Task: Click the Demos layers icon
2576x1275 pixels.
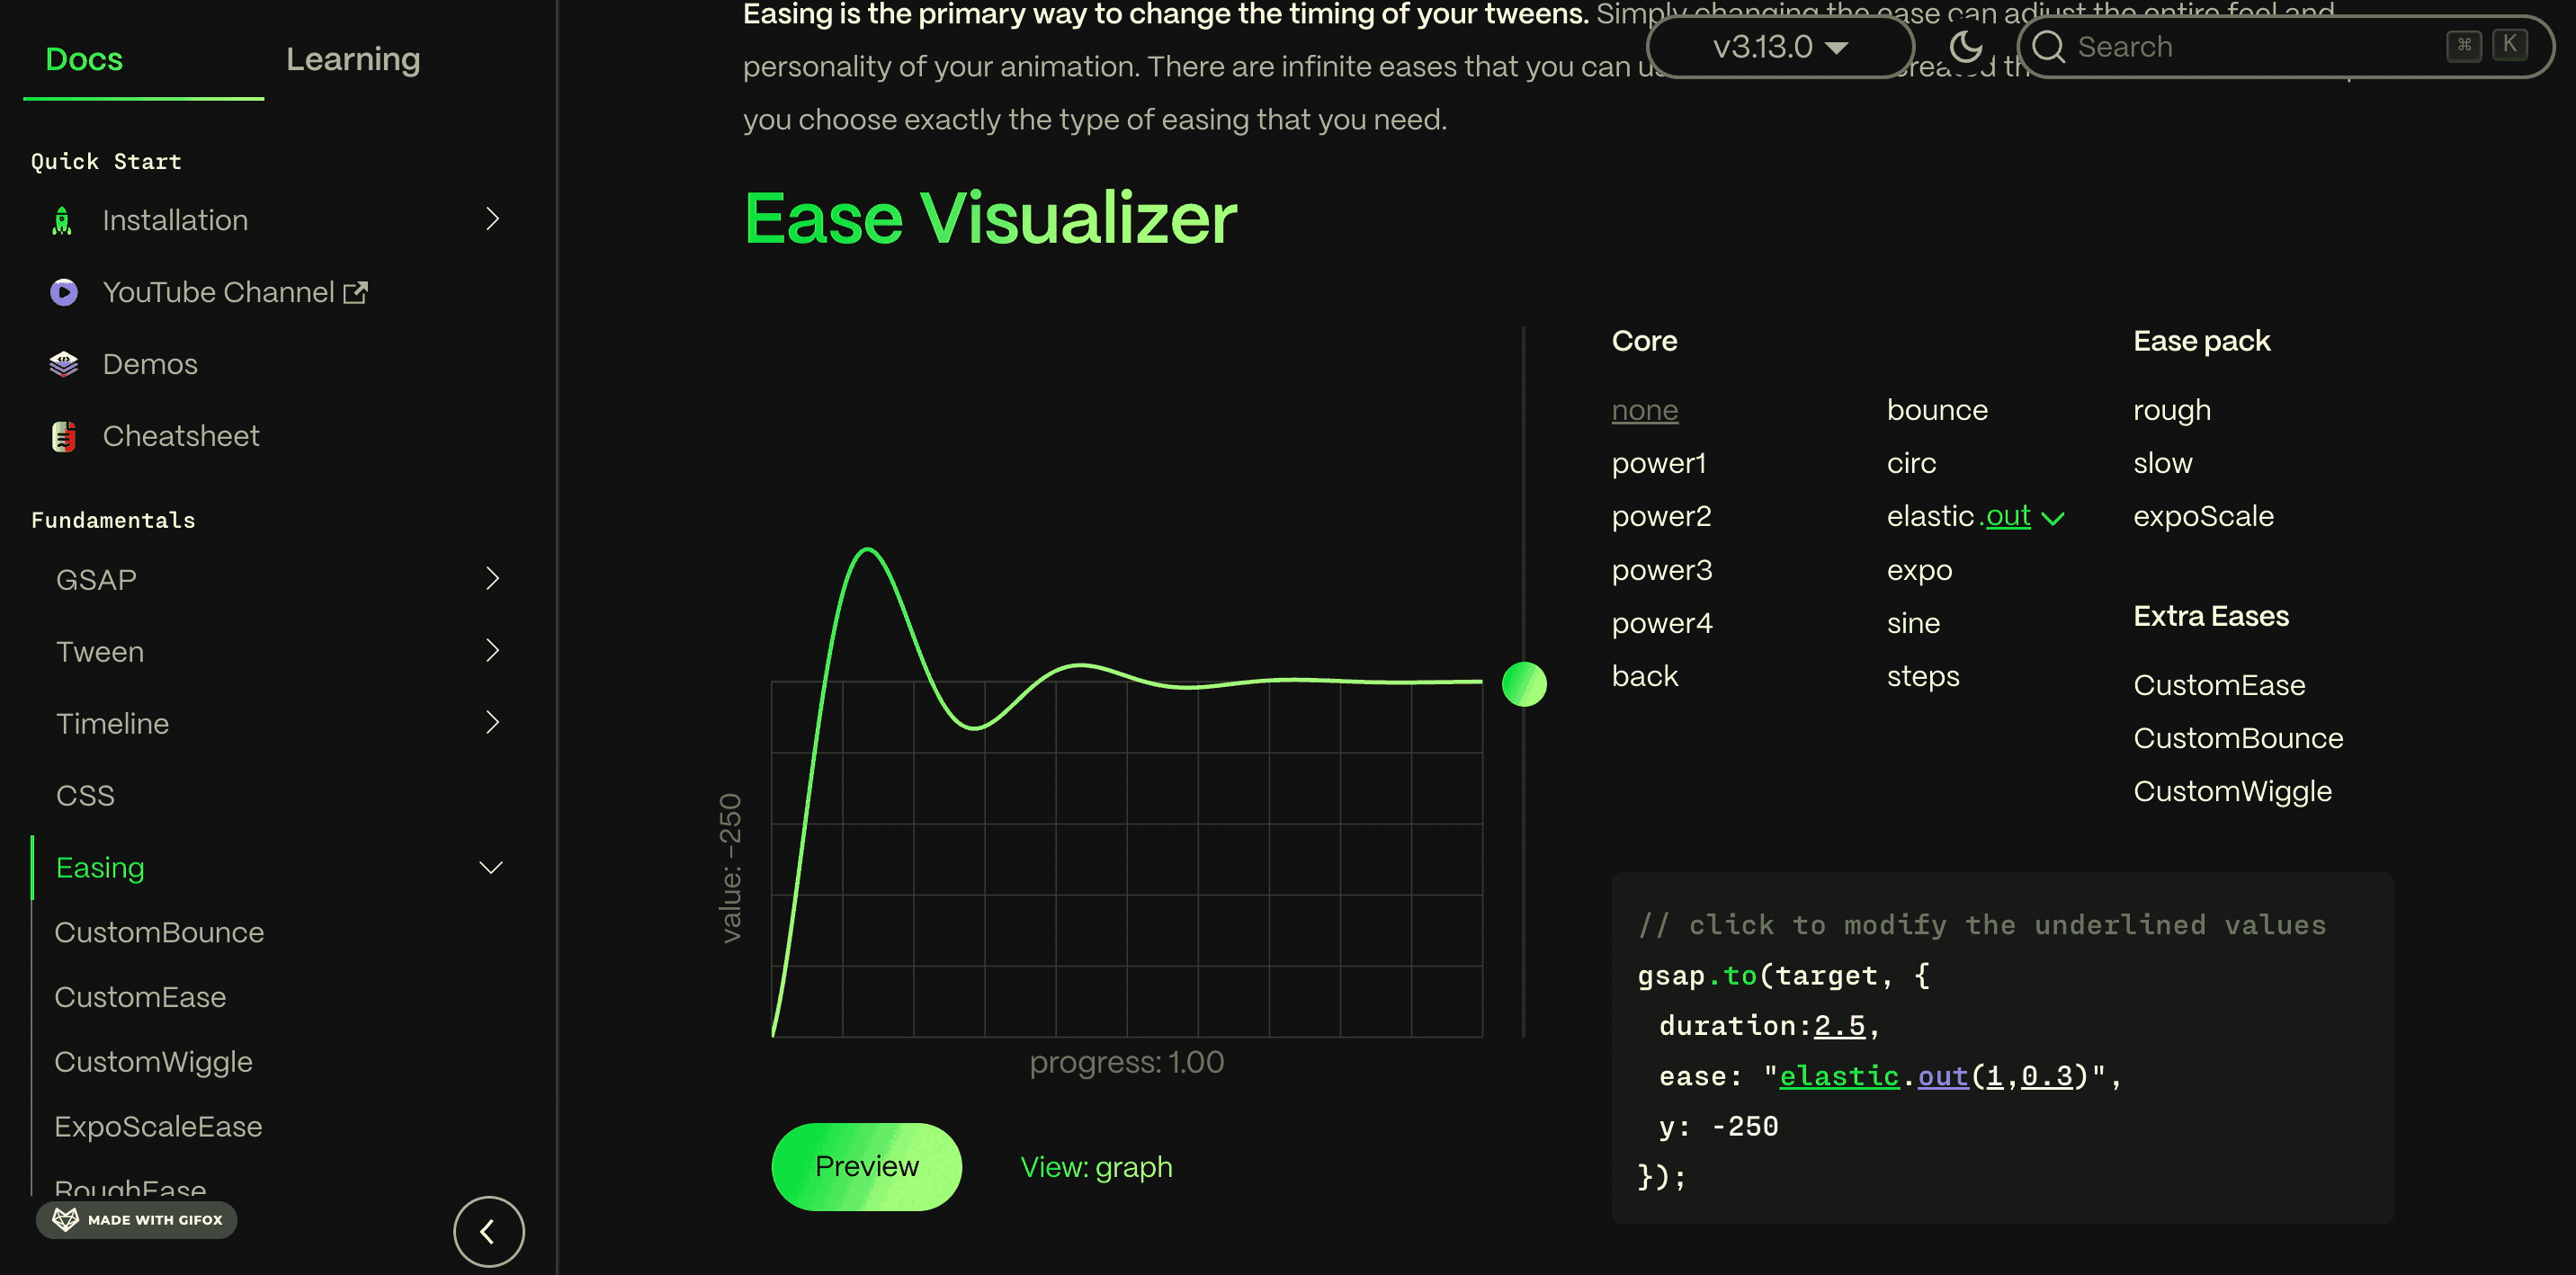Action: [63, 364]
